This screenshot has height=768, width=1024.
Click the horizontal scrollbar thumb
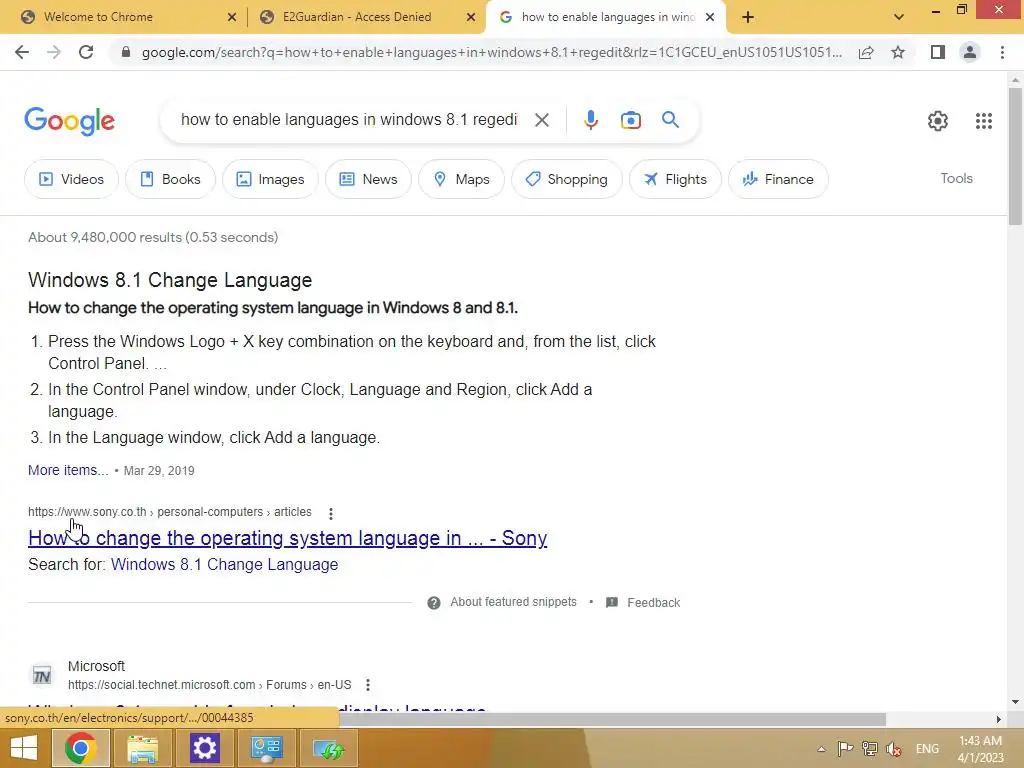612,719
